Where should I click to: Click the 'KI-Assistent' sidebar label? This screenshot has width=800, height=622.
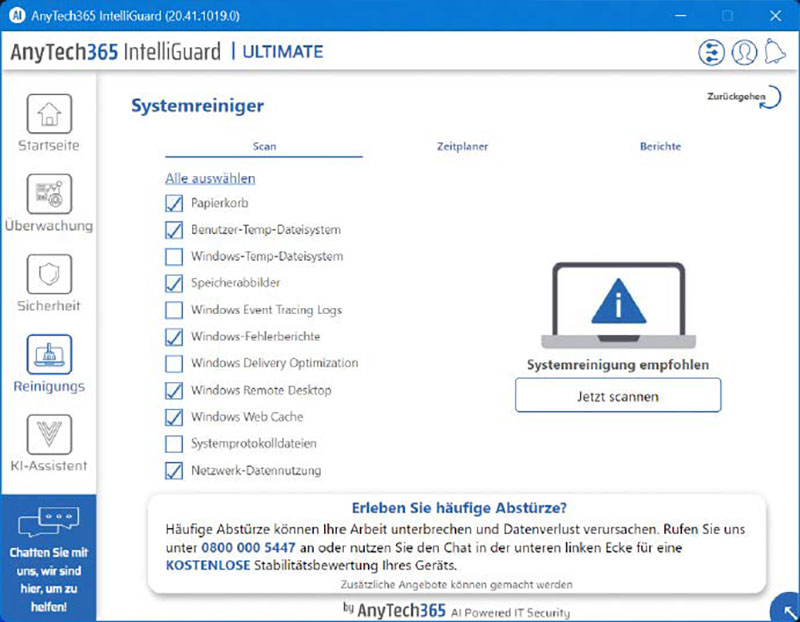49,465
